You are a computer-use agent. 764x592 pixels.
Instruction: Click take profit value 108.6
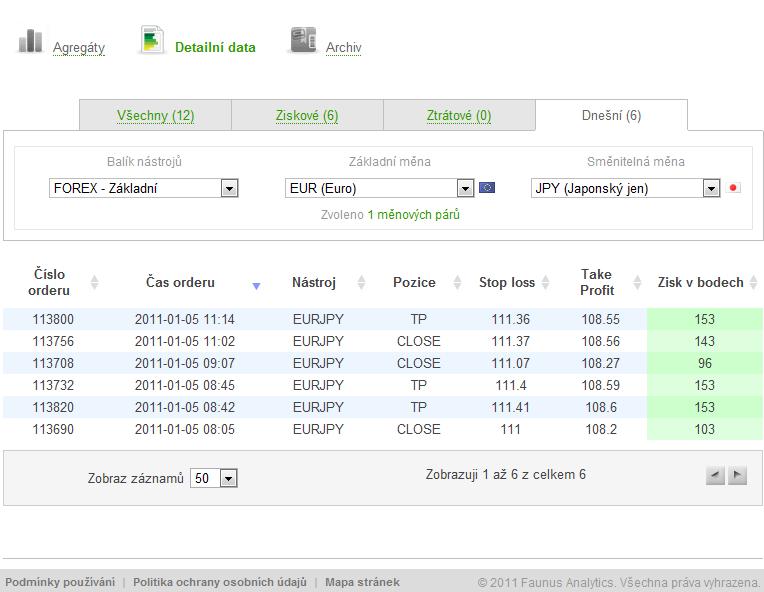coord(601,407)
